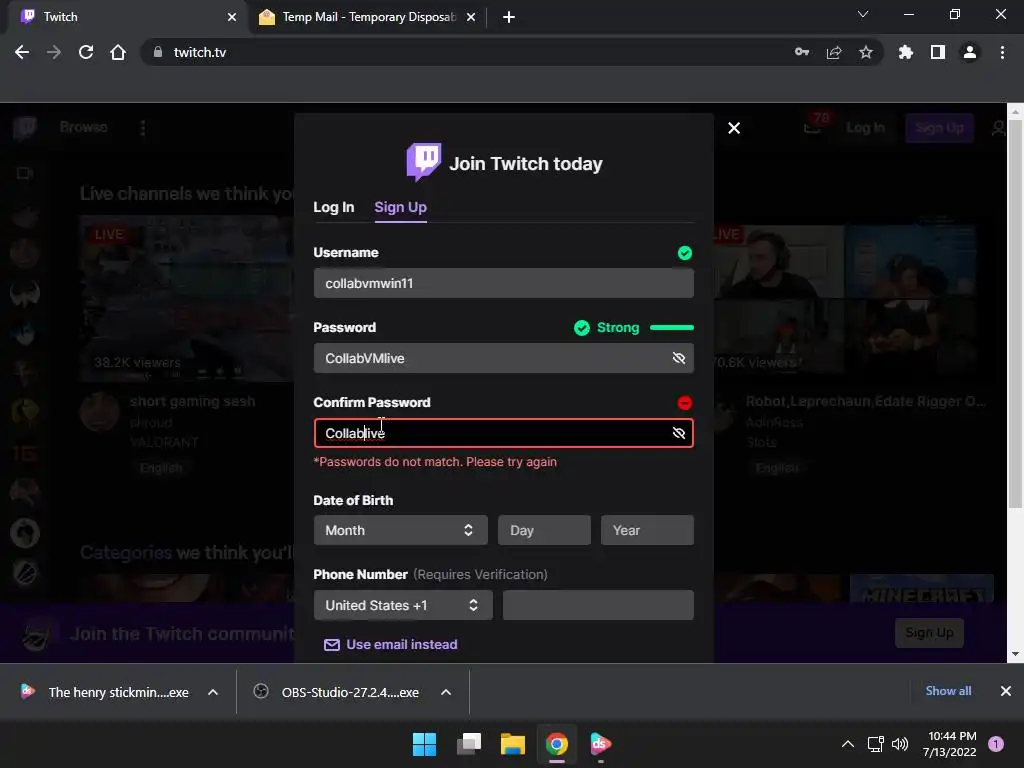
Task: Open the Chrome three-dot menu
Action: pos(1002,52)
